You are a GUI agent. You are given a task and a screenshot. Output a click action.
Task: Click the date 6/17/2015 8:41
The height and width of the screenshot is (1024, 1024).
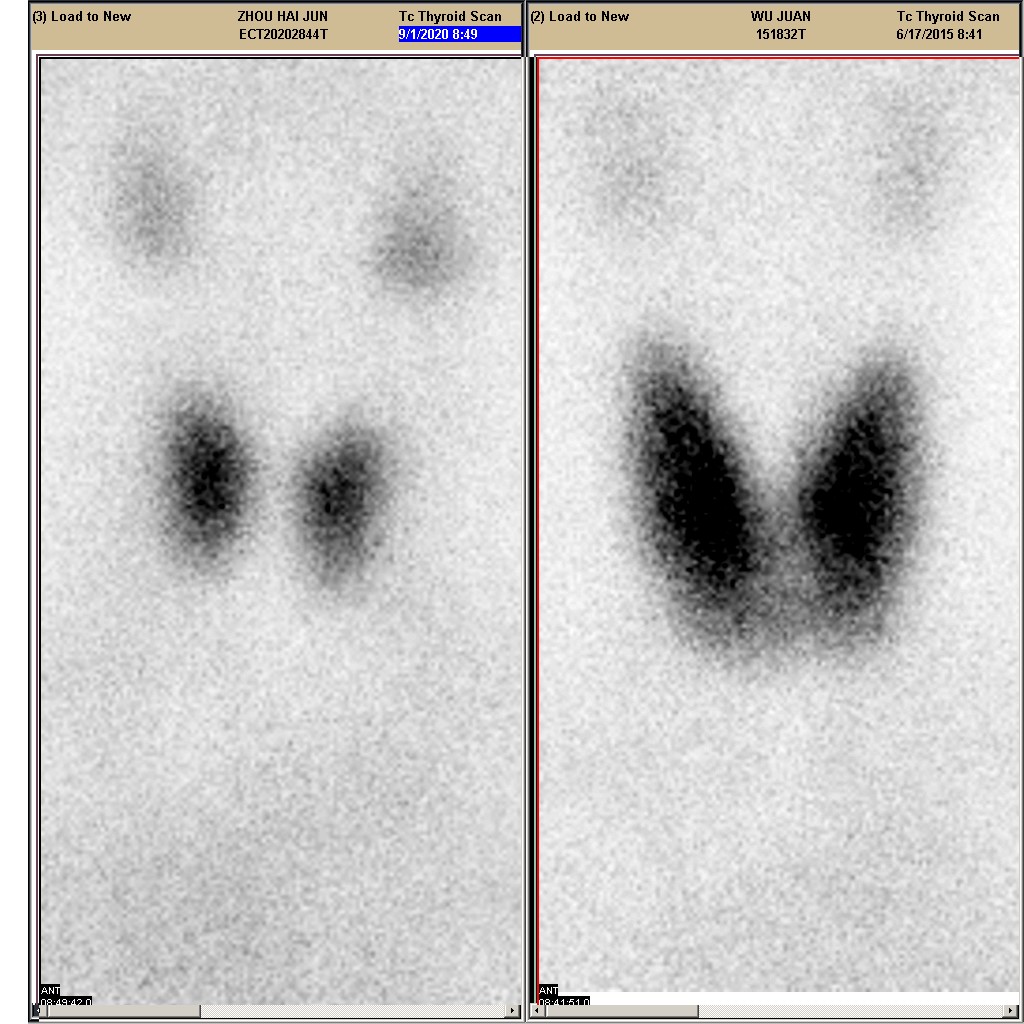coord(939,35)
